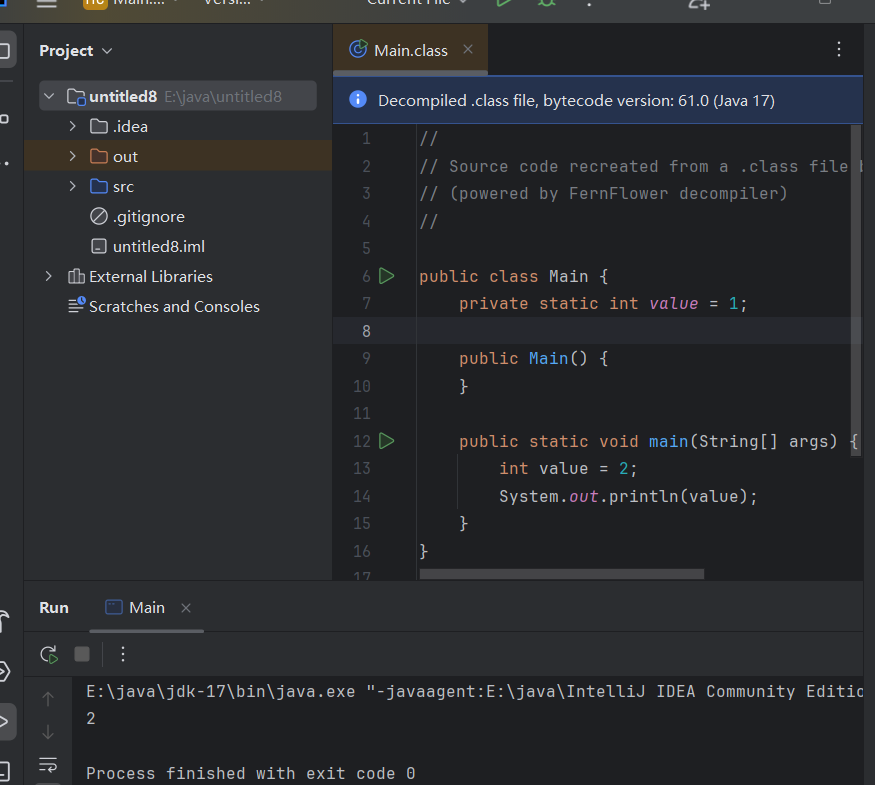Click the 'class' keyword on line 6
The width and height of the screenshot is (875, 785).
coord(513,276)
